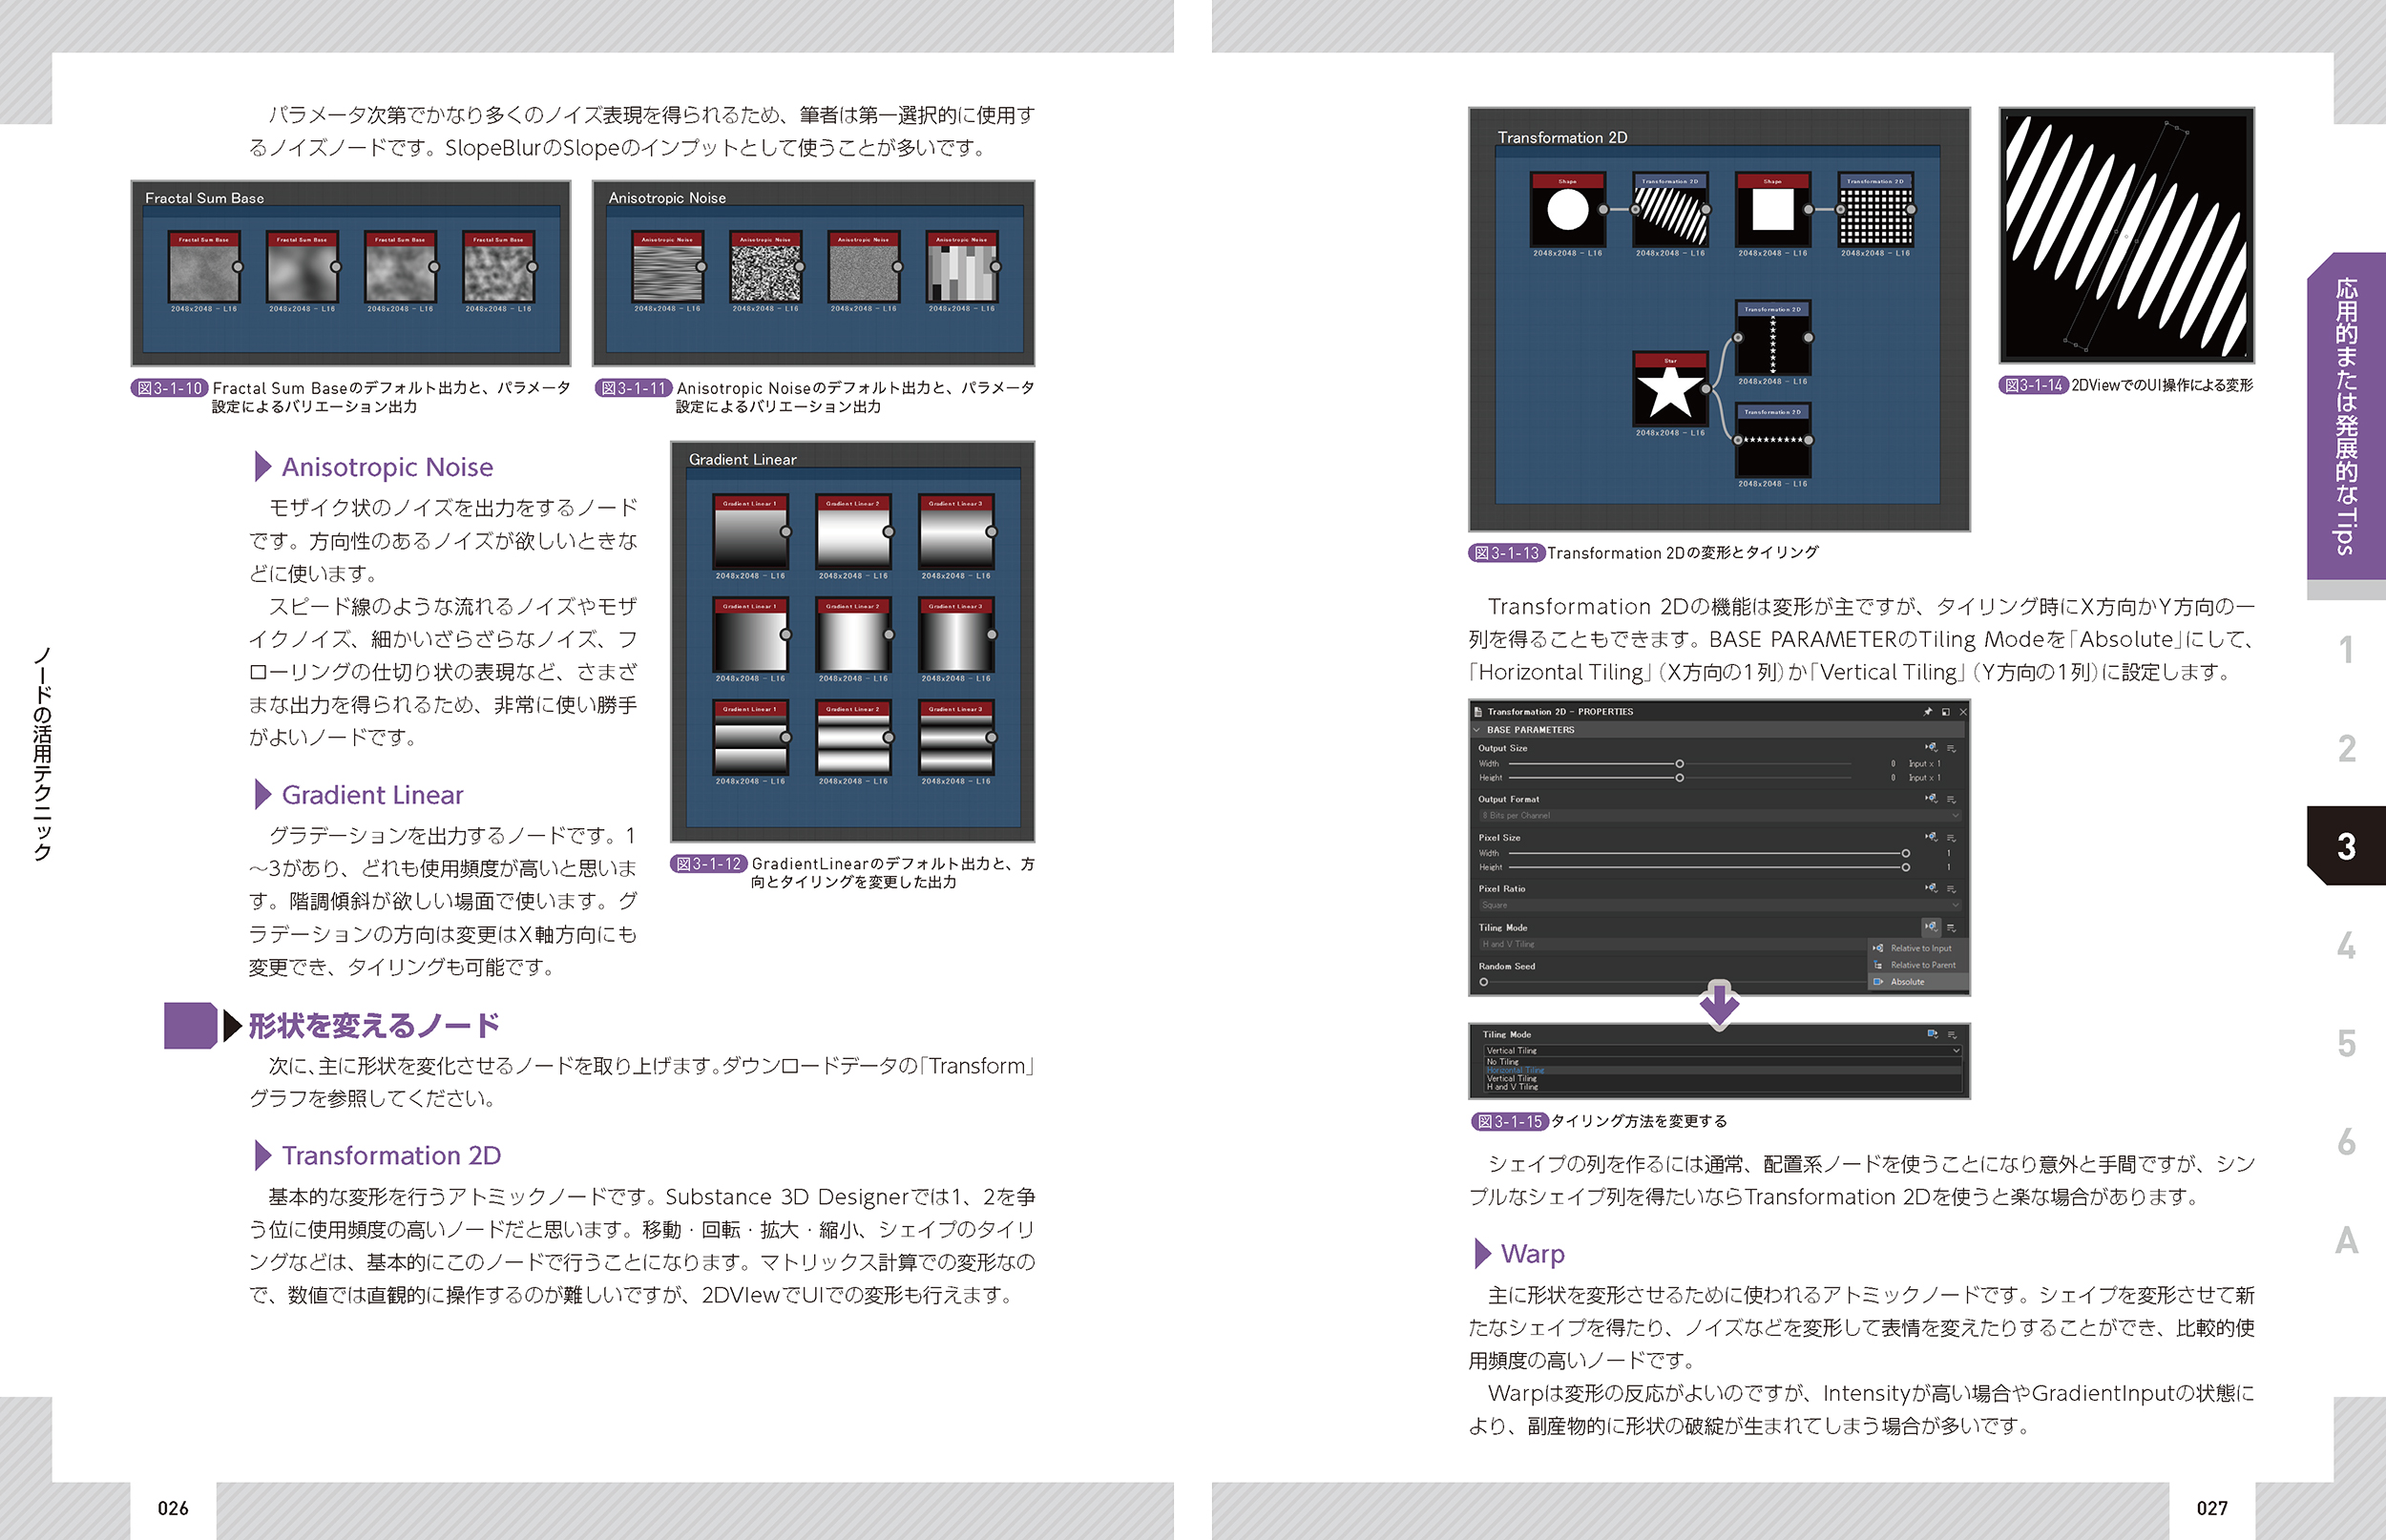Click the Output Size Width slider handle

click(x=1679, y=764)
